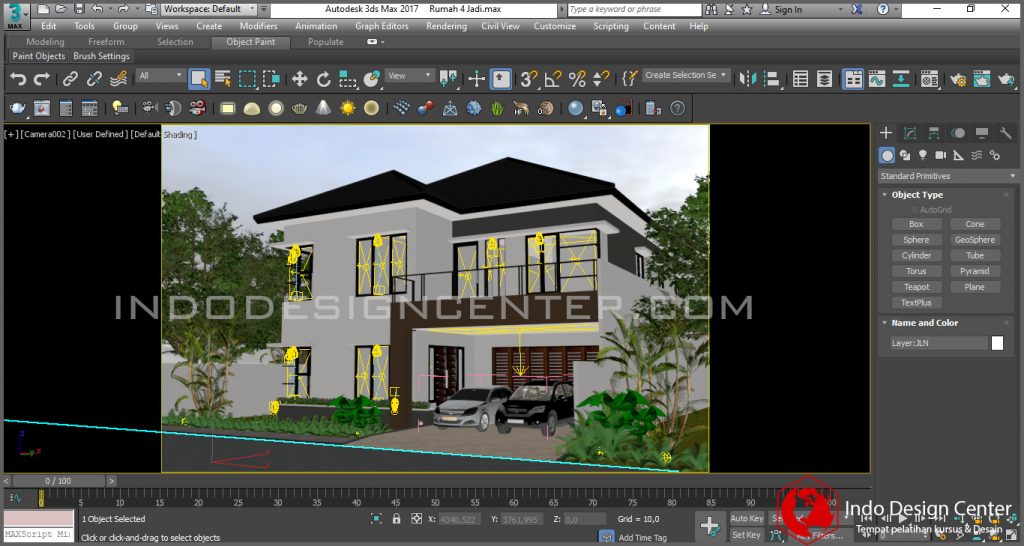Open the Graph Editors menu

[382, 26]
